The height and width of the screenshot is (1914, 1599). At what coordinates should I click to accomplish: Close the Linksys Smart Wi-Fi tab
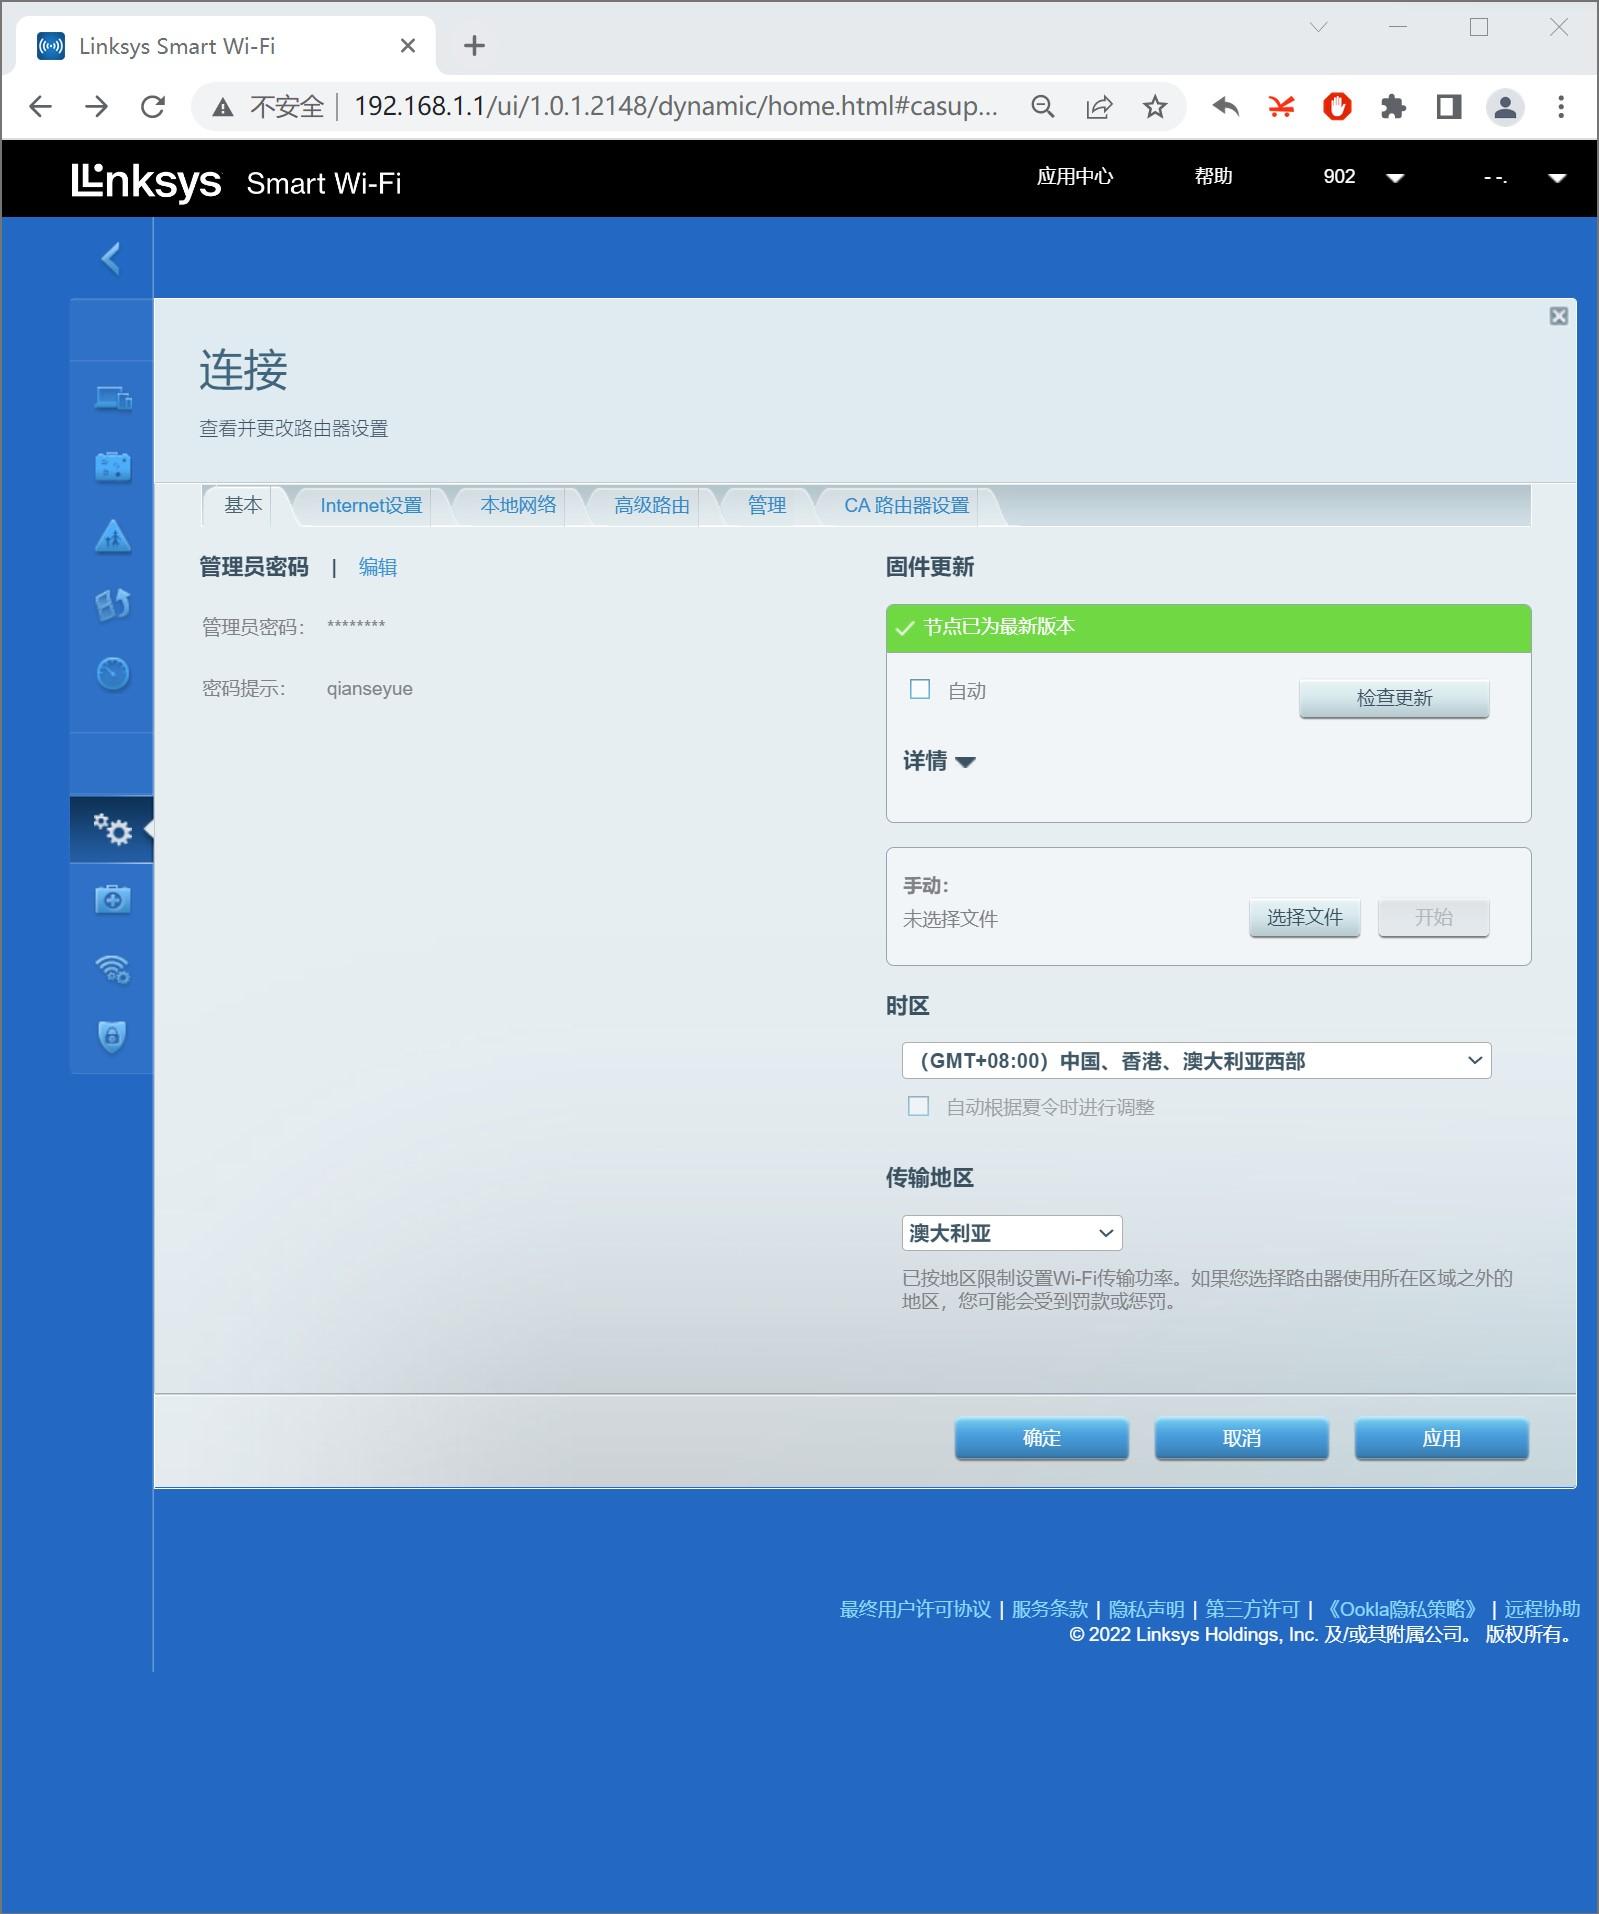[407, 46]
